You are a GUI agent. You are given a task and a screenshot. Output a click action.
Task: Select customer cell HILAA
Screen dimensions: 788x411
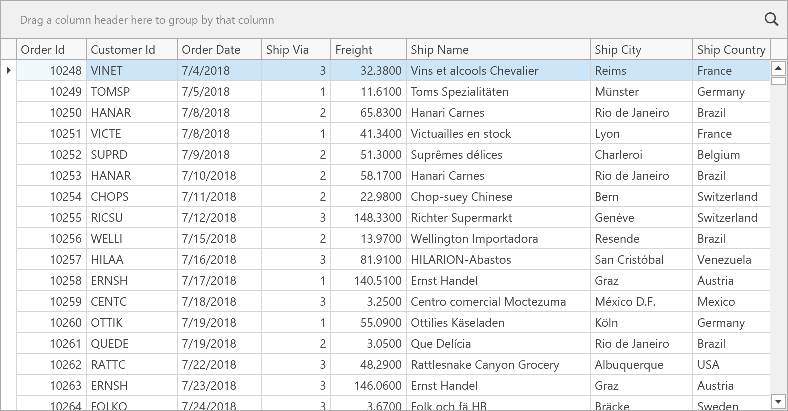pyautogui.click(x=132, y=260)
